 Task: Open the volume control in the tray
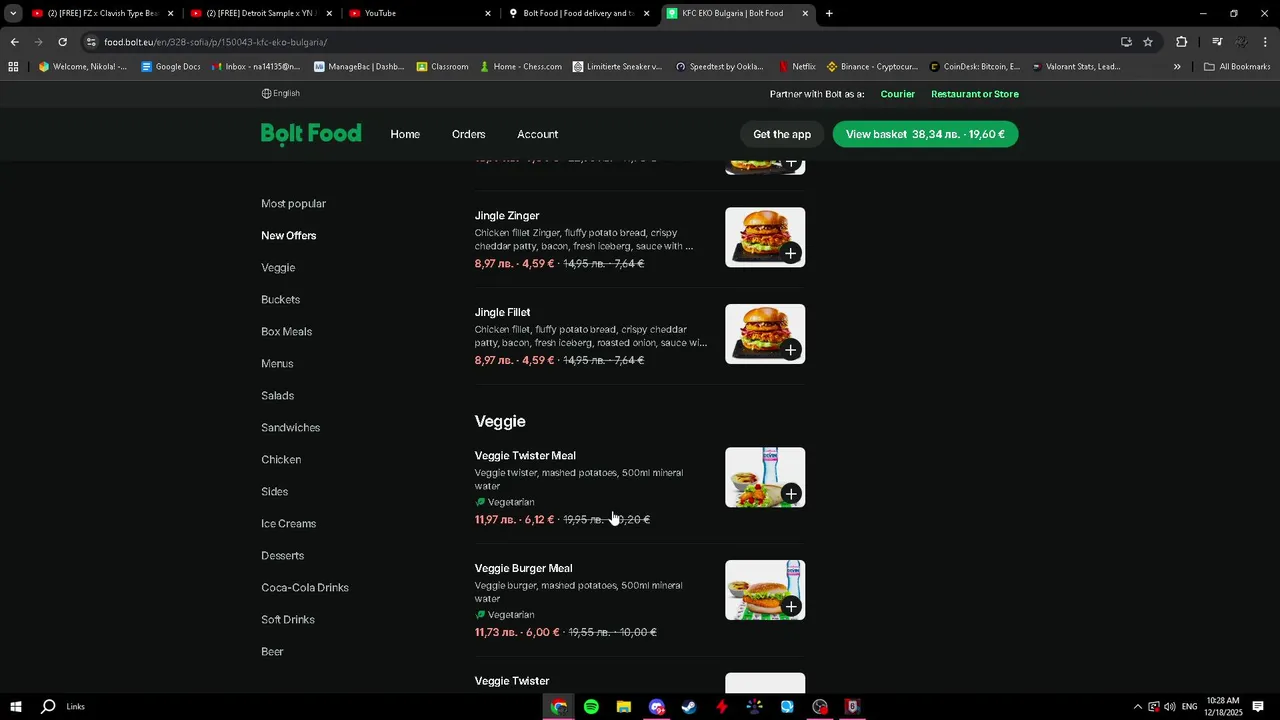[1169, 707]
